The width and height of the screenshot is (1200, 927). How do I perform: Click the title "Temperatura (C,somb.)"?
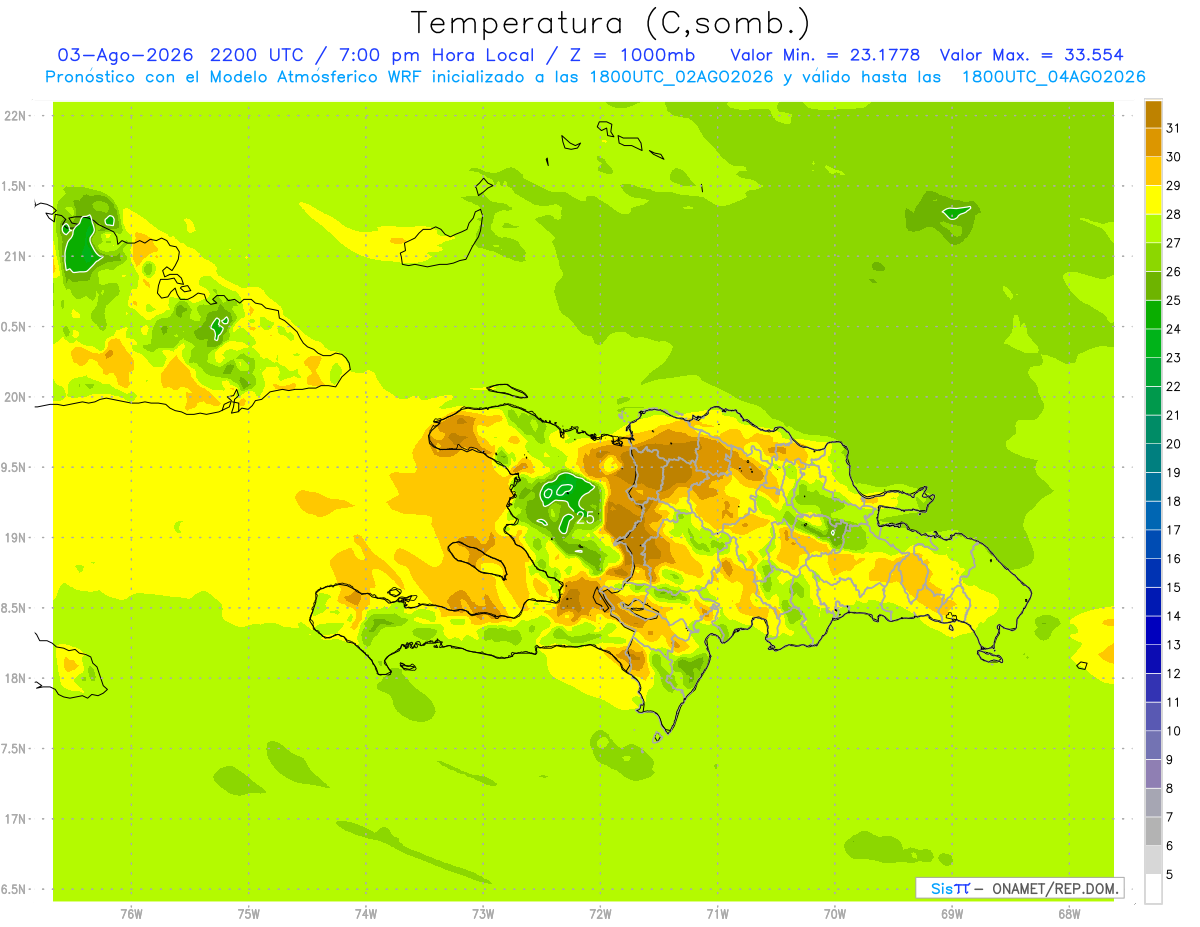coord(611,22)
